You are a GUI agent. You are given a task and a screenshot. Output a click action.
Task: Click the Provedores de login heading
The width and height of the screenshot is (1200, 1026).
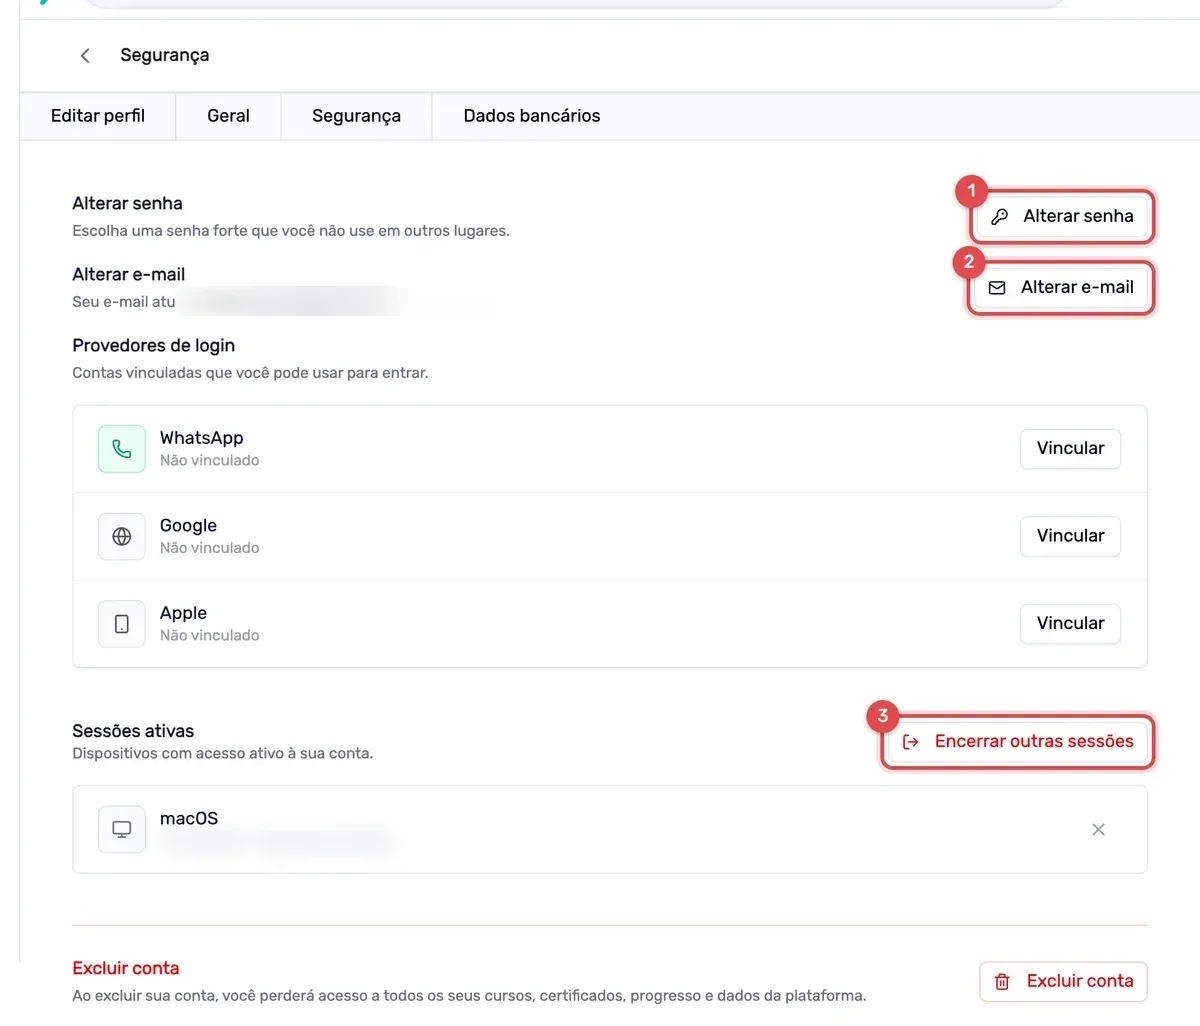[x=153, y=345]
